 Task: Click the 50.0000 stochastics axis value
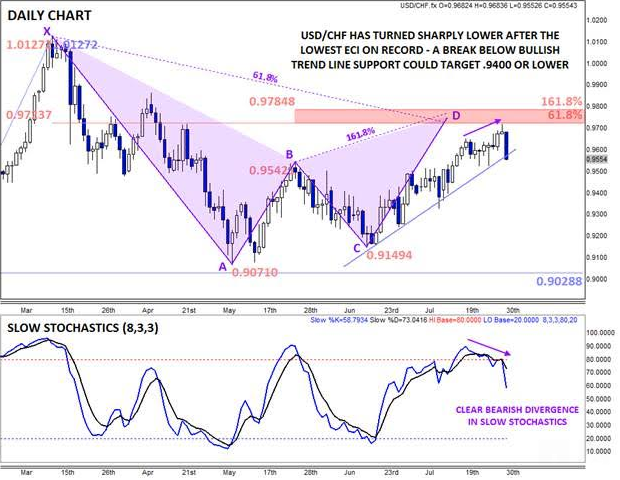[x=599, y=399]
